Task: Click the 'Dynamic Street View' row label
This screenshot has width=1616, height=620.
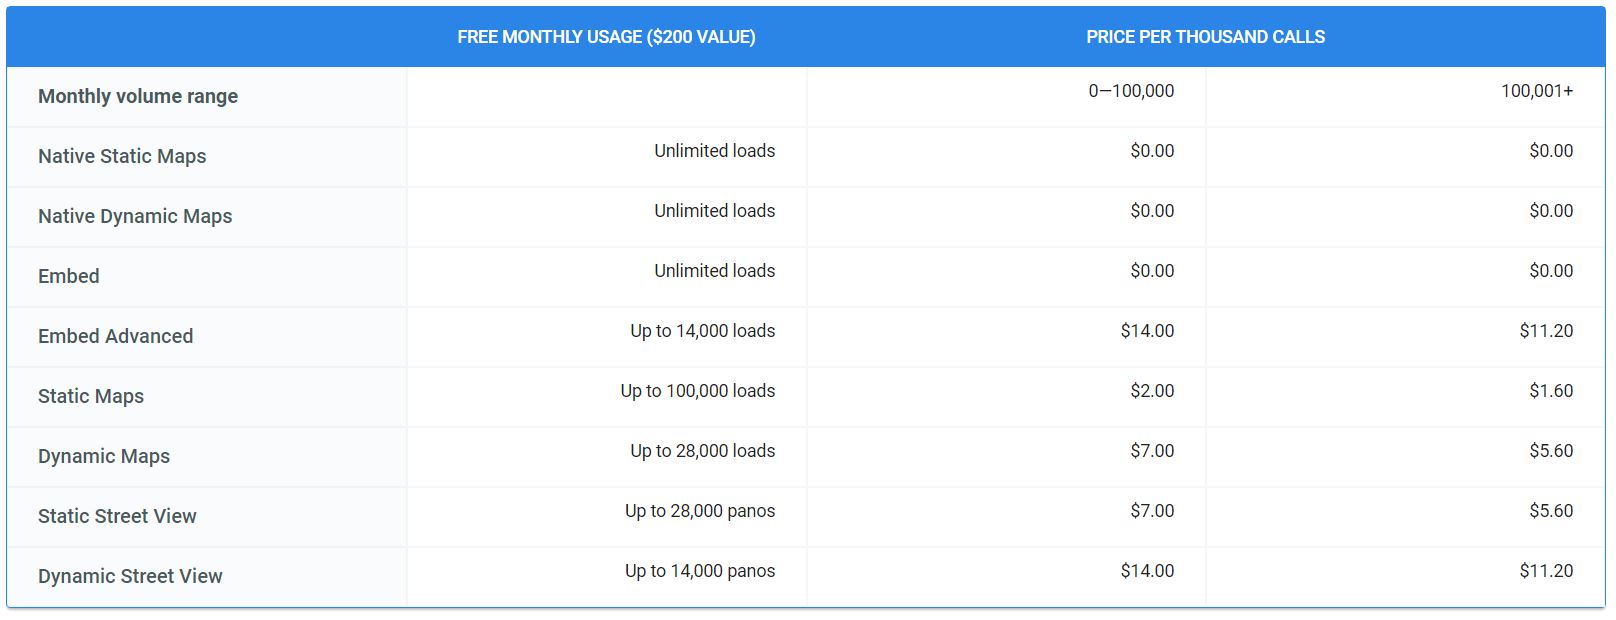Action: coord(130,577)
